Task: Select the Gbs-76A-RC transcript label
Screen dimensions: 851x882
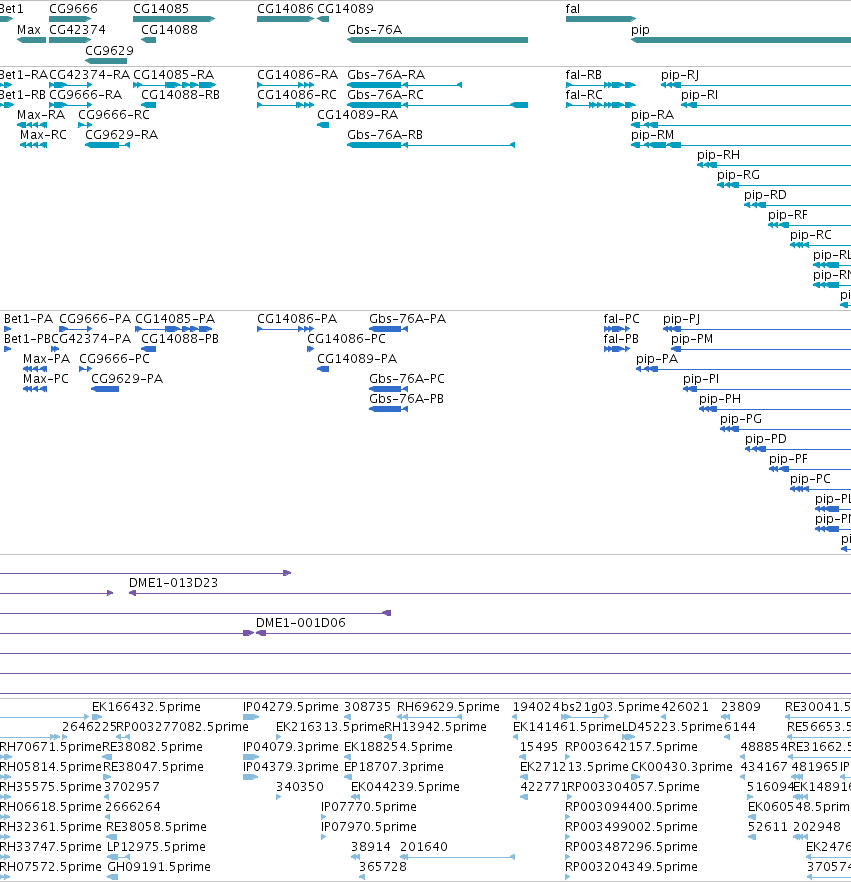Action: pyautogui.click(x=385, y=94)
